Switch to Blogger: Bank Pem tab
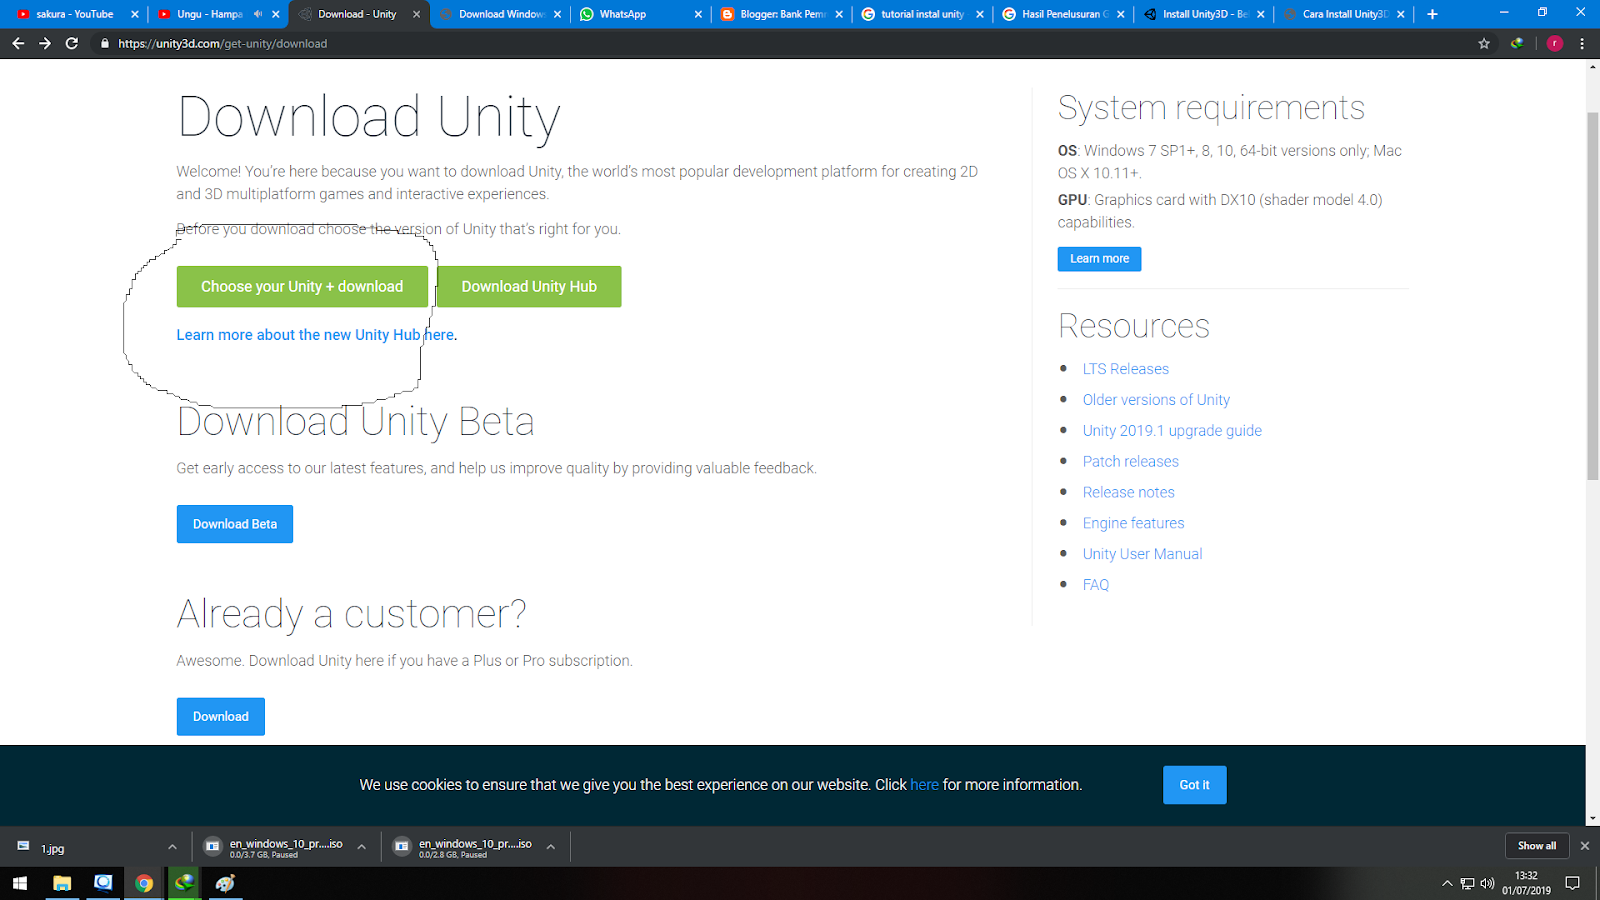This screenshot has height=900, width=1600. (x=782, y=14)
